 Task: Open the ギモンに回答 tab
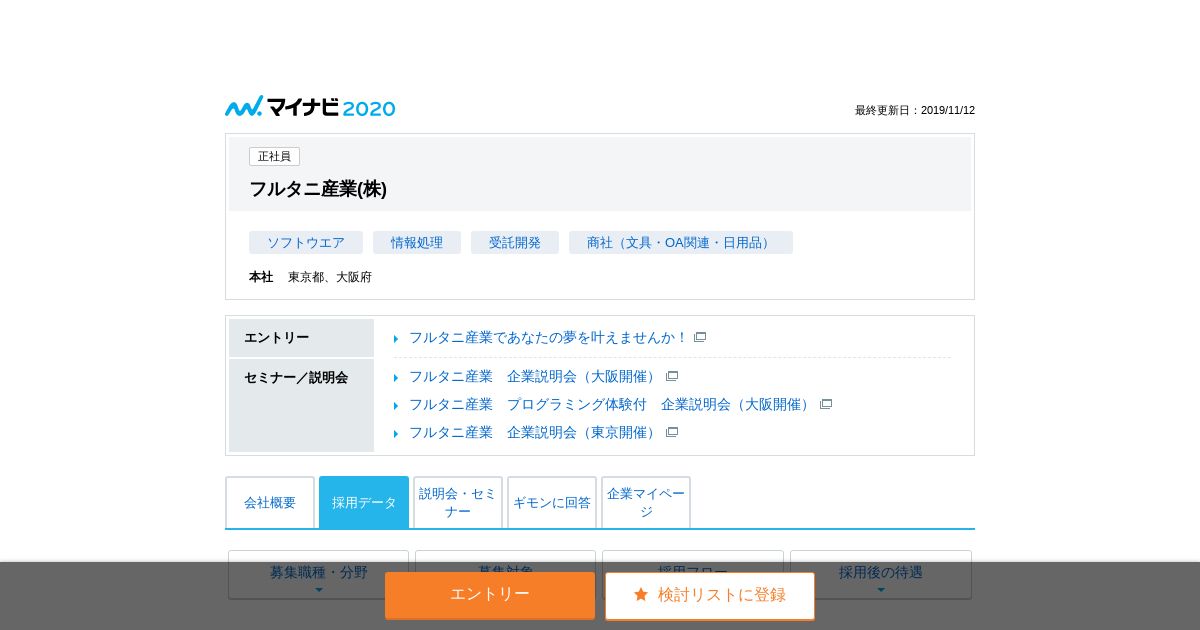(x=552, y=502)
